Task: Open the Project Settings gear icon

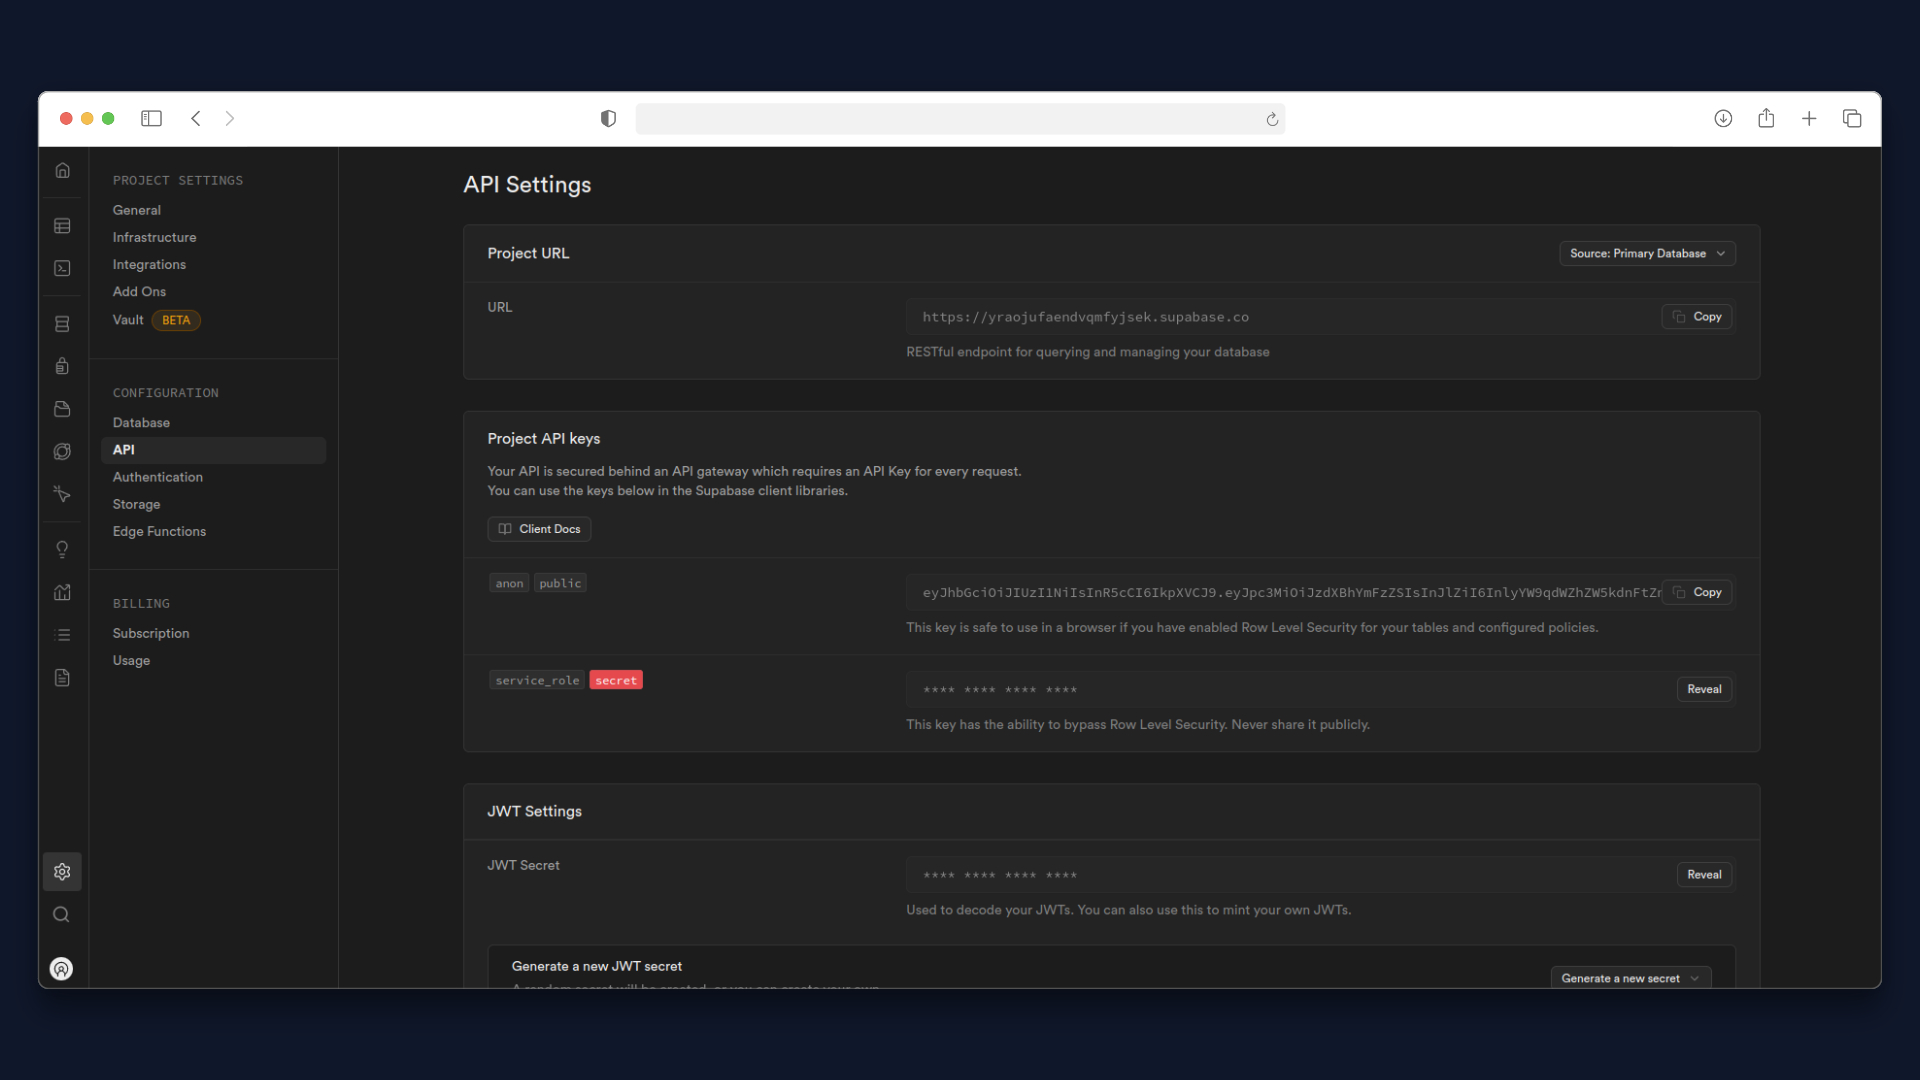Action: pos(62,872)
